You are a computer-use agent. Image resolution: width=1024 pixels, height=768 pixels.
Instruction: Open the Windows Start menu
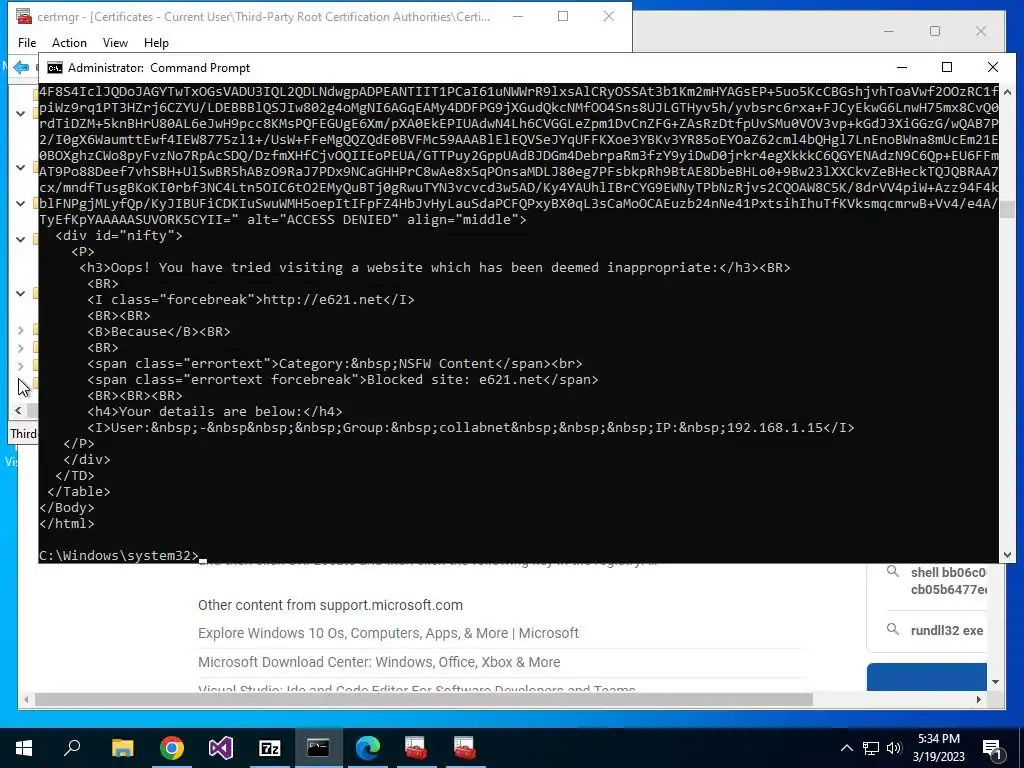coord(24,748)
